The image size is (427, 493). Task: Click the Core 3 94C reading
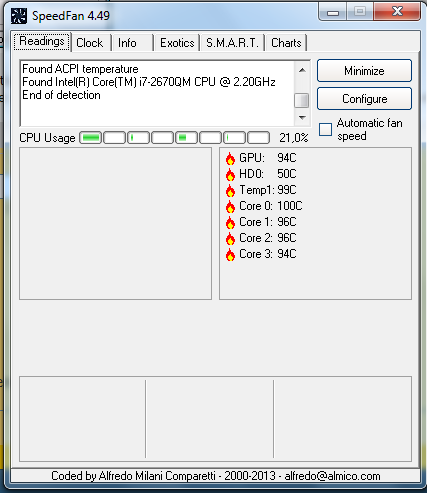(268, 254)
